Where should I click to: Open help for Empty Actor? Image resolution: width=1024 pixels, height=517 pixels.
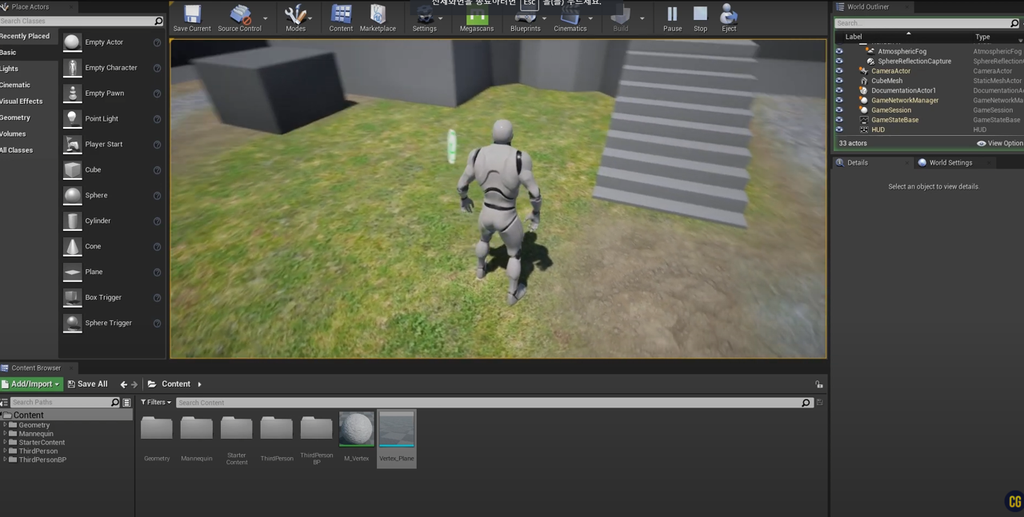[157, 42]
